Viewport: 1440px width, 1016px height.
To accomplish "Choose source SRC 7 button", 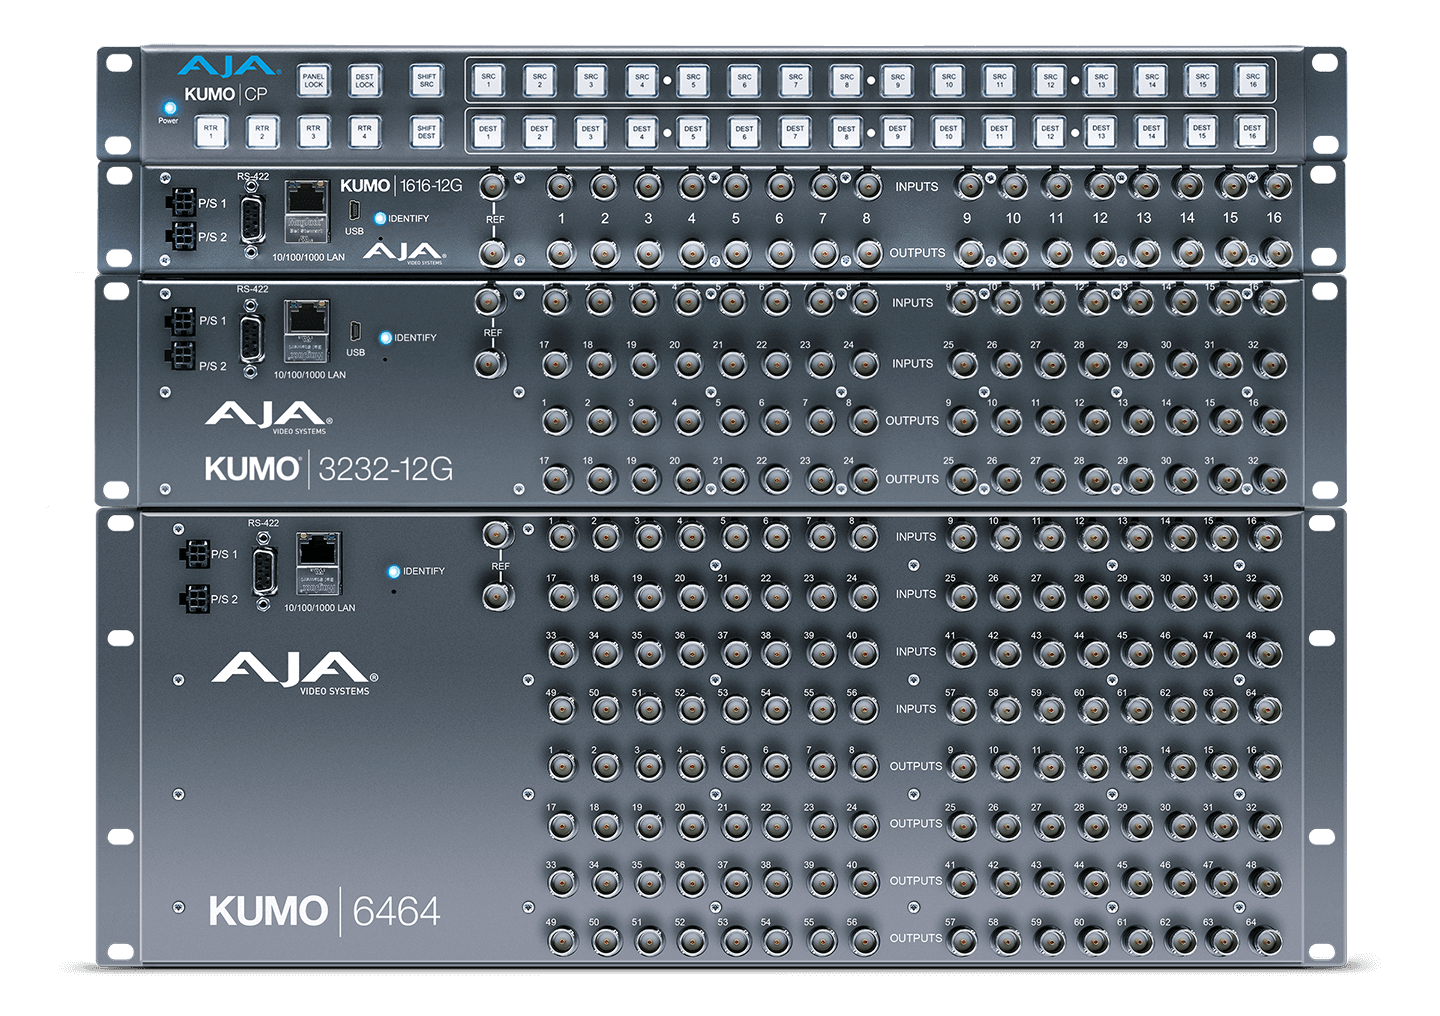I will point(796,80).
